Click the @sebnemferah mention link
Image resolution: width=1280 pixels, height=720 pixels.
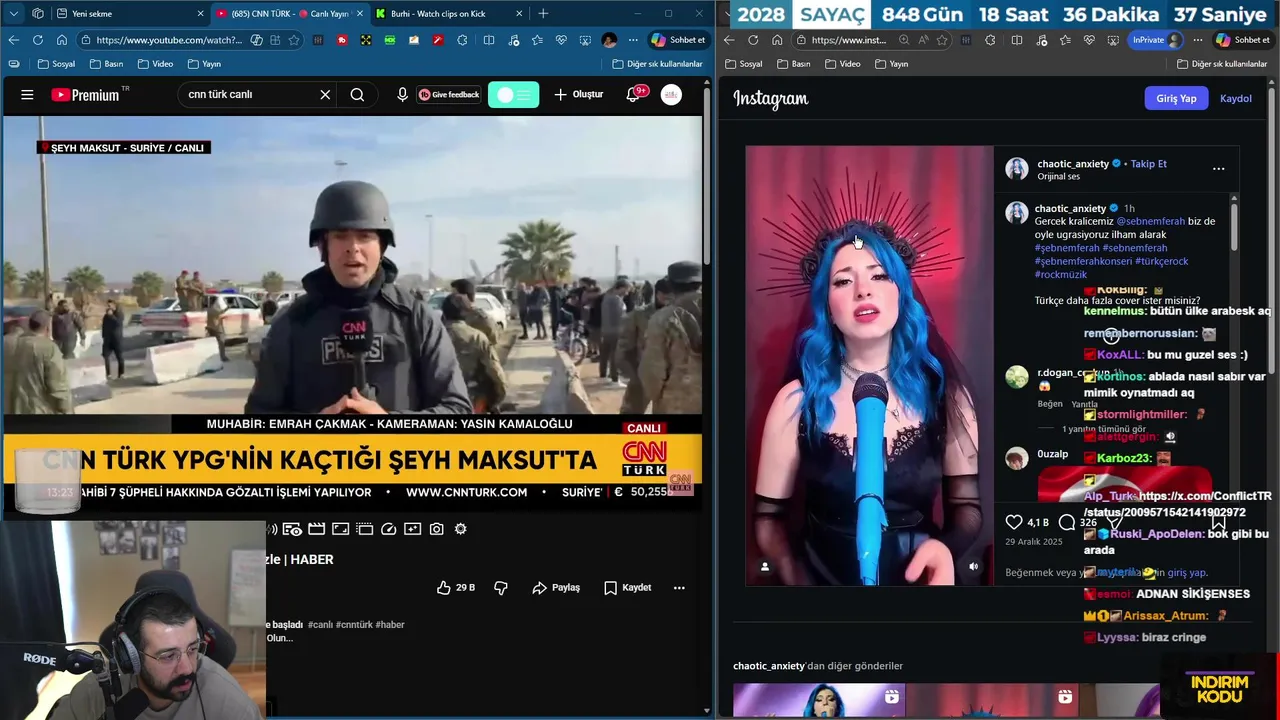tap(1150, 221)
